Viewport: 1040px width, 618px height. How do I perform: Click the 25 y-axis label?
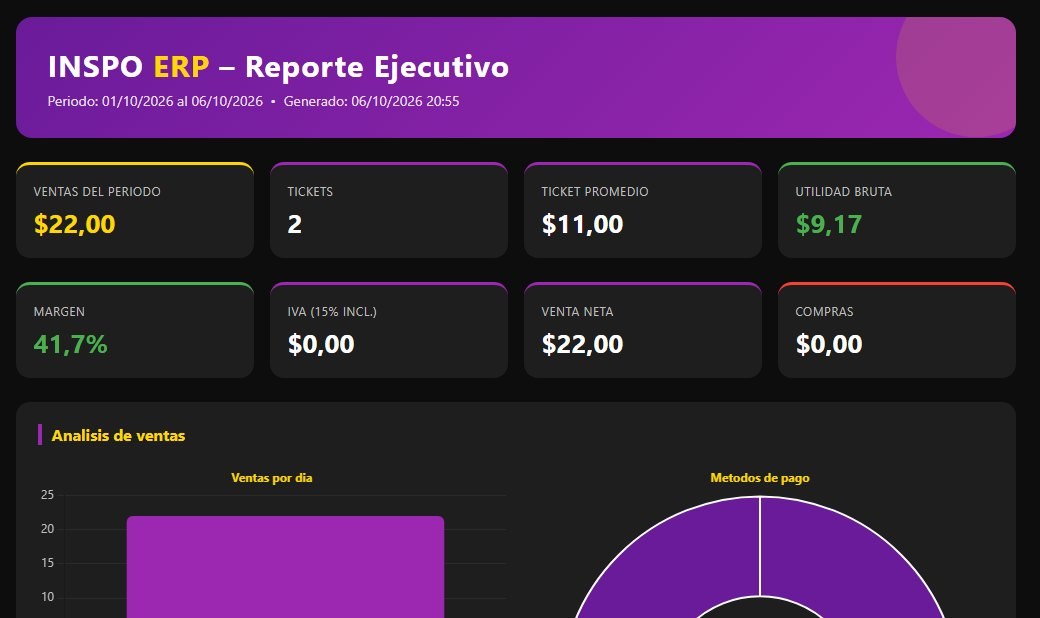click(x=47, y=495)
